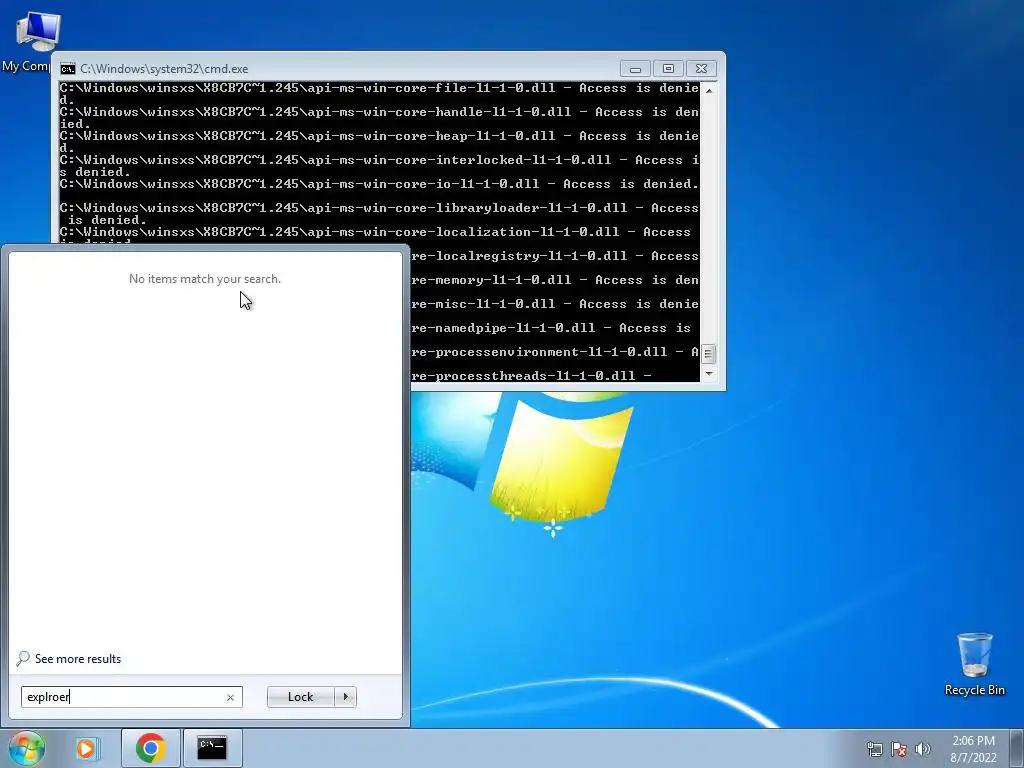The height and width of the screenshot is (768, 1024).
Task: Click the api-ms-win-core-libraryloader line in cmd
Action: coord(379,208)
